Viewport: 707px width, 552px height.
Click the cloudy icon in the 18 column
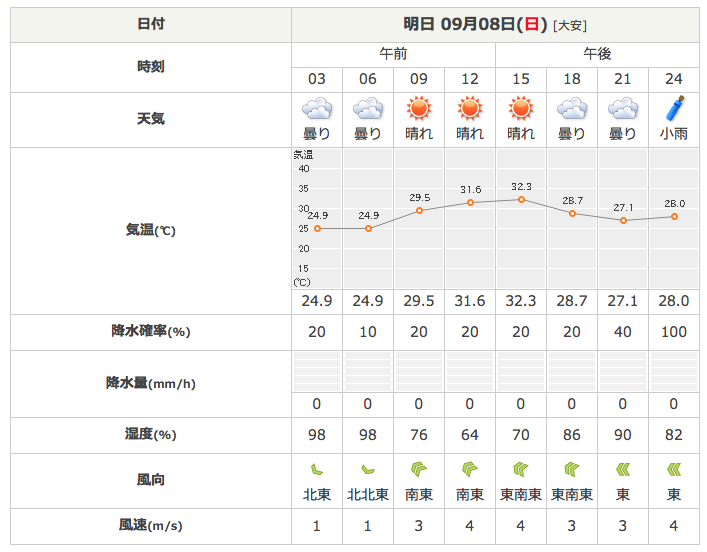(572, 108)
